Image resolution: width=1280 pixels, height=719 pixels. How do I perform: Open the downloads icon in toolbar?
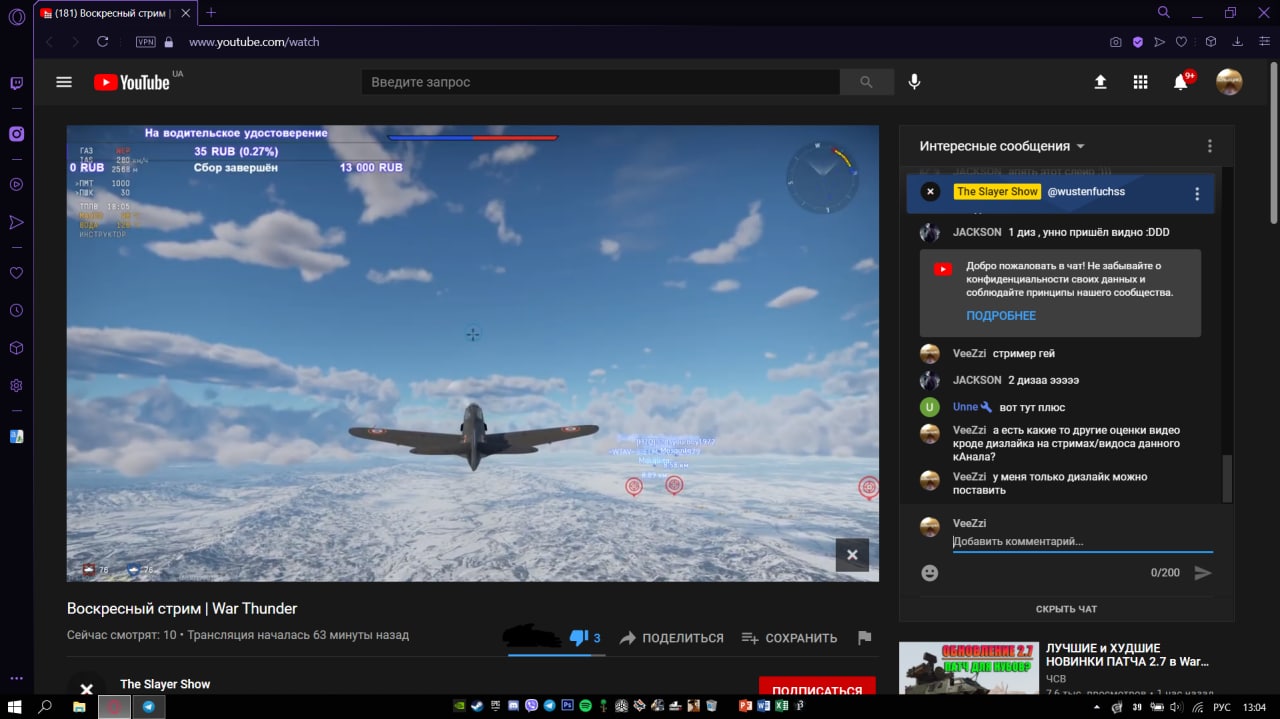(x=1238, y=42)
